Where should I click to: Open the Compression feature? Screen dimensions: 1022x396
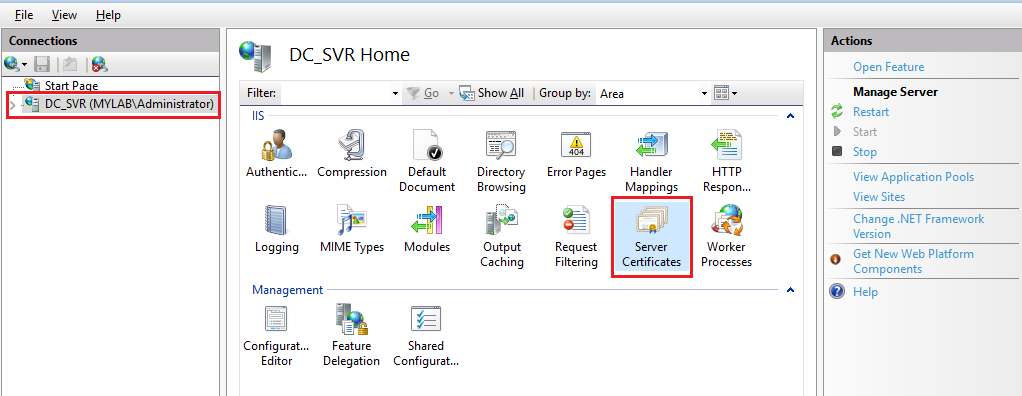[352, 145]
